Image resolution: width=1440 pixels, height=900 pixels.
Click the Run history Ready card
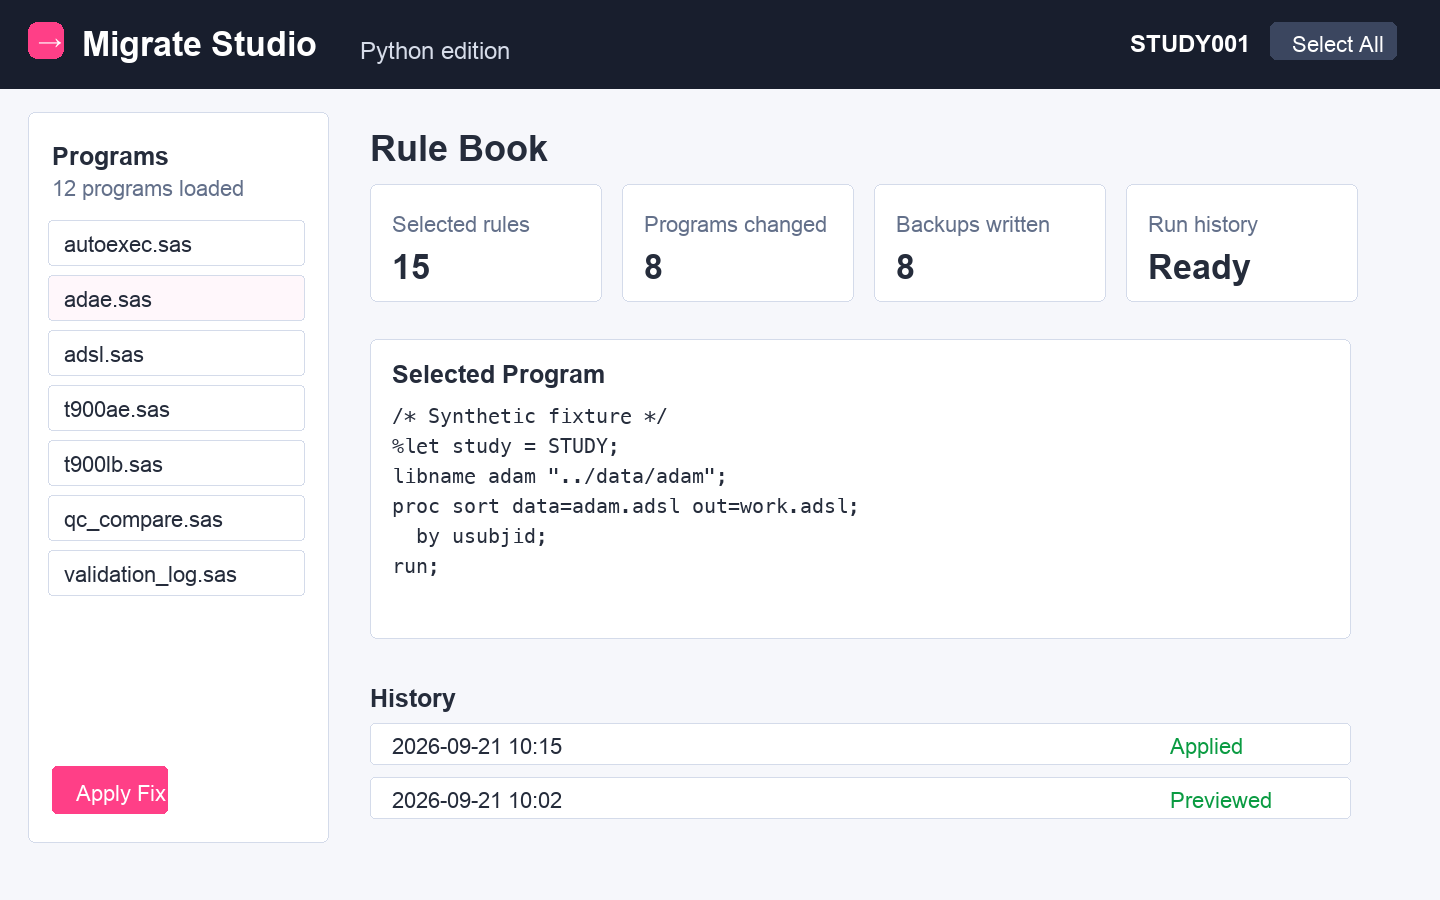[1242, 243]
